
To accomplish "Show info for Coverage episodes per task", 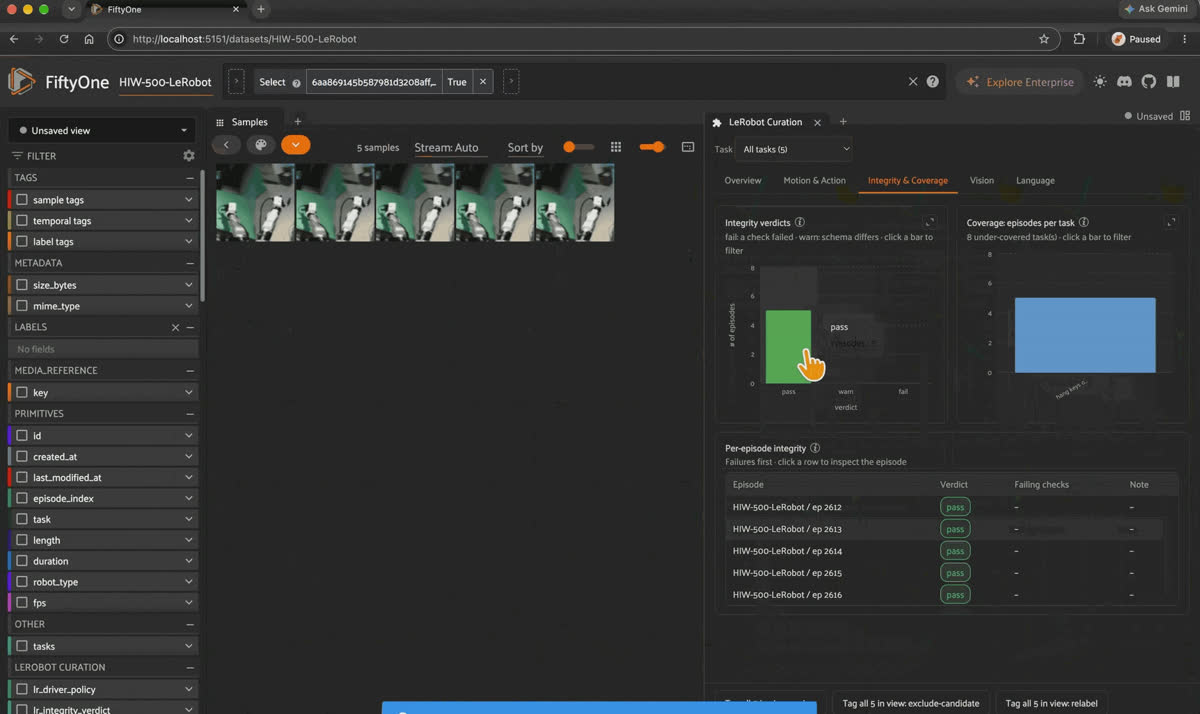I will coord(1084,223).
